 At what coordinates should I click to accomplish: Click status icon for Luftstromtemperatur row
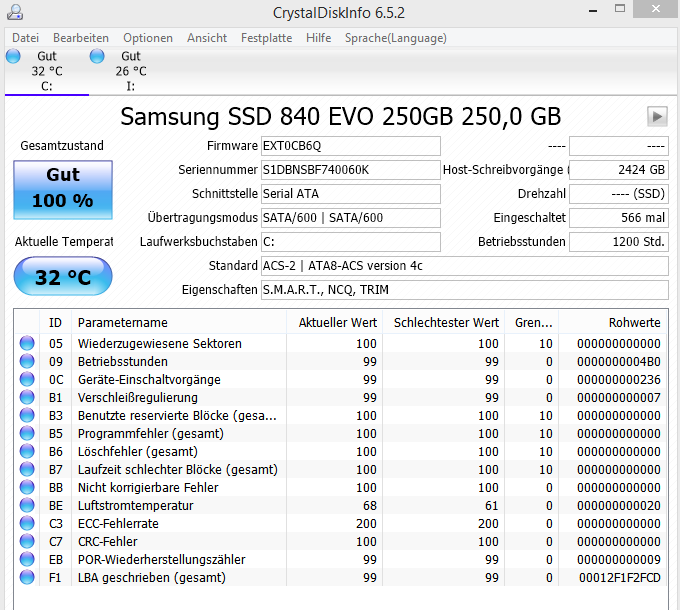pos(27,505)
